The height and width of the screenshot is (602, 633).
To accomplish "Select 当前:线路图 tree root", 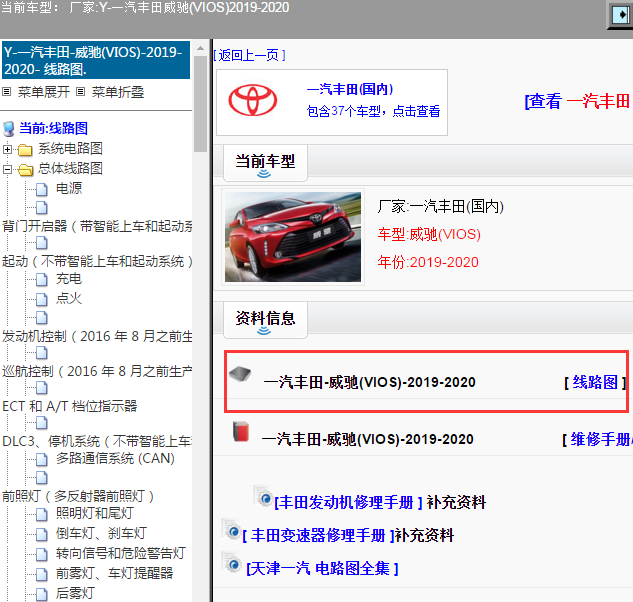I will (53, 129).
